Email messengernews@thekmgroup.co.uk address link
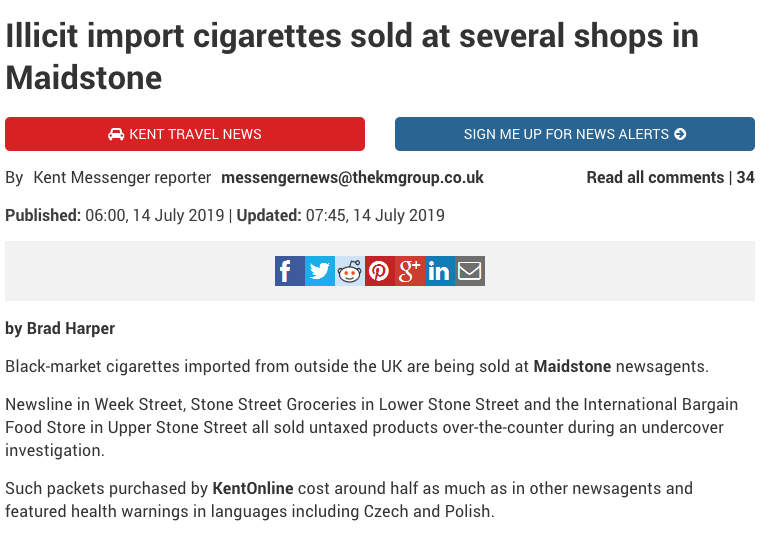 pyautogui.click(x=352, y=178)
